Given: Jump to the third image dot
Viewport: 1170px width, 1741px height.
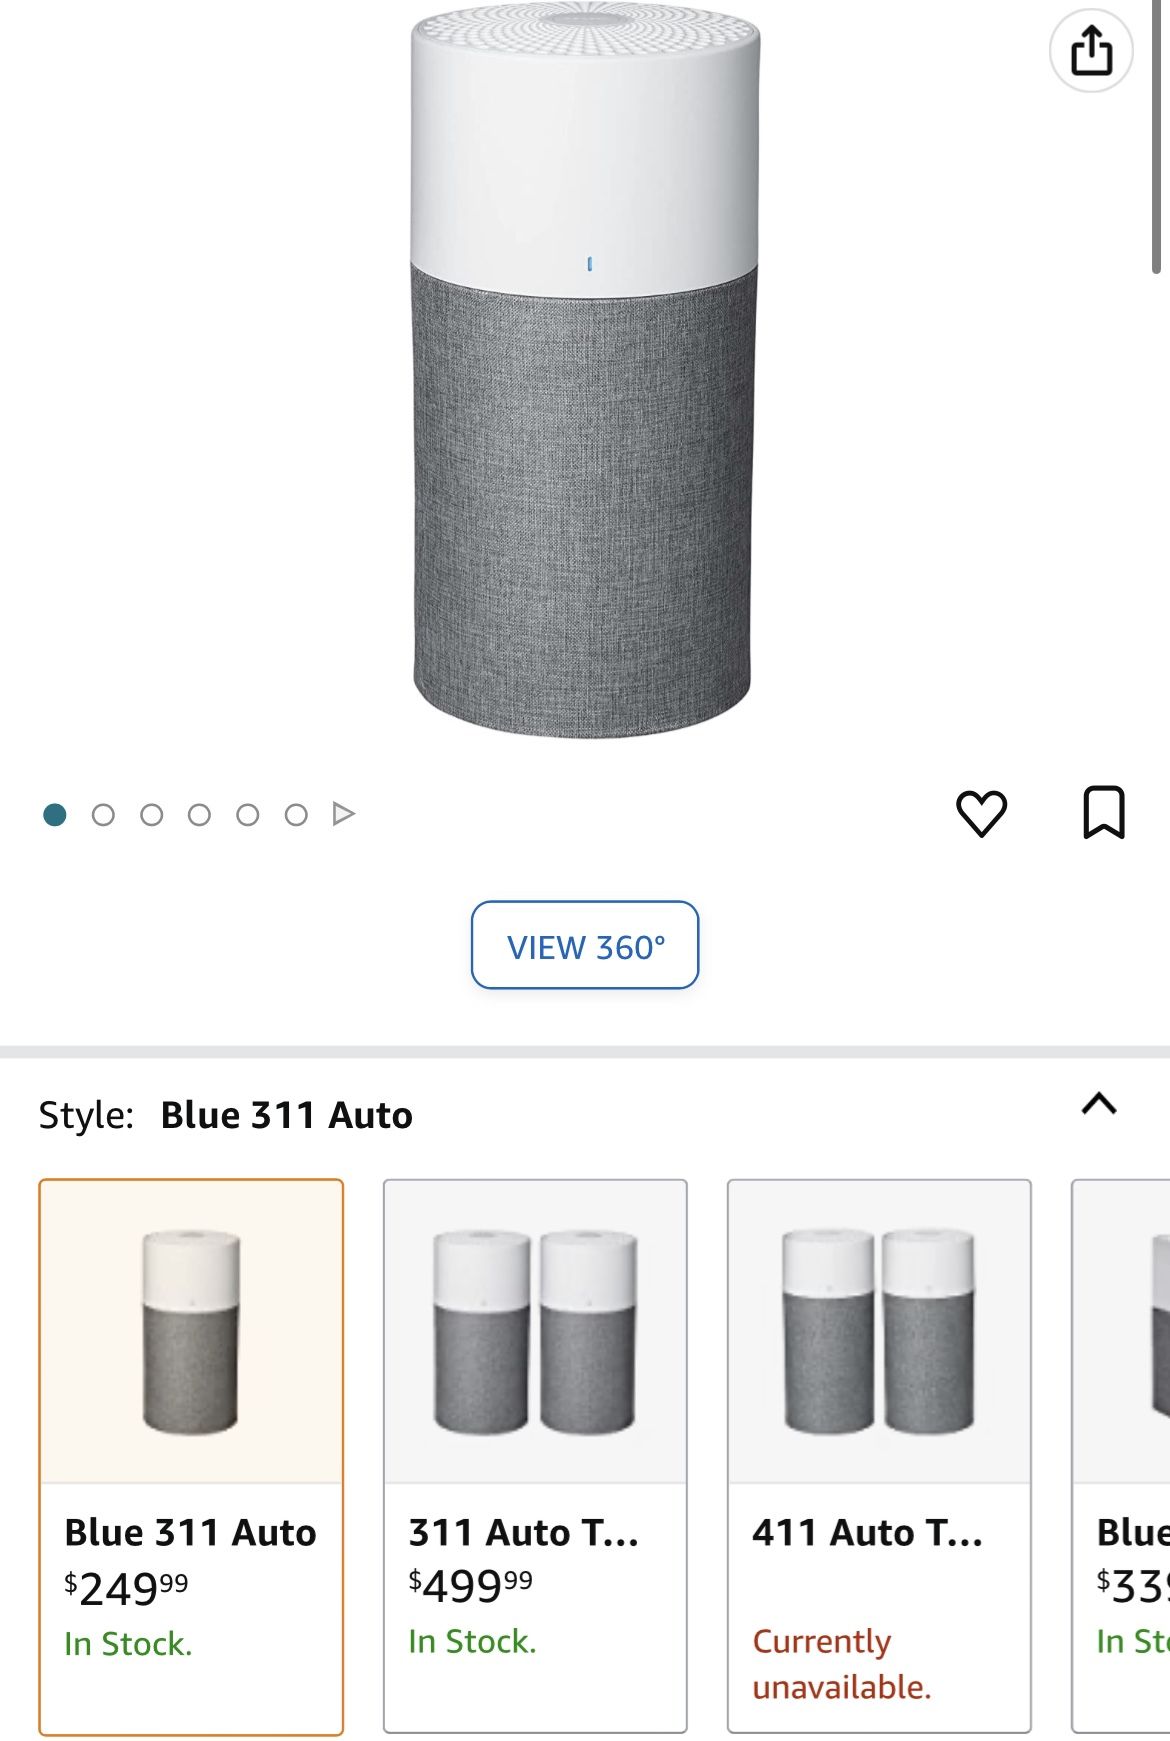Looking at the screenshot, I should pos(151,815).
